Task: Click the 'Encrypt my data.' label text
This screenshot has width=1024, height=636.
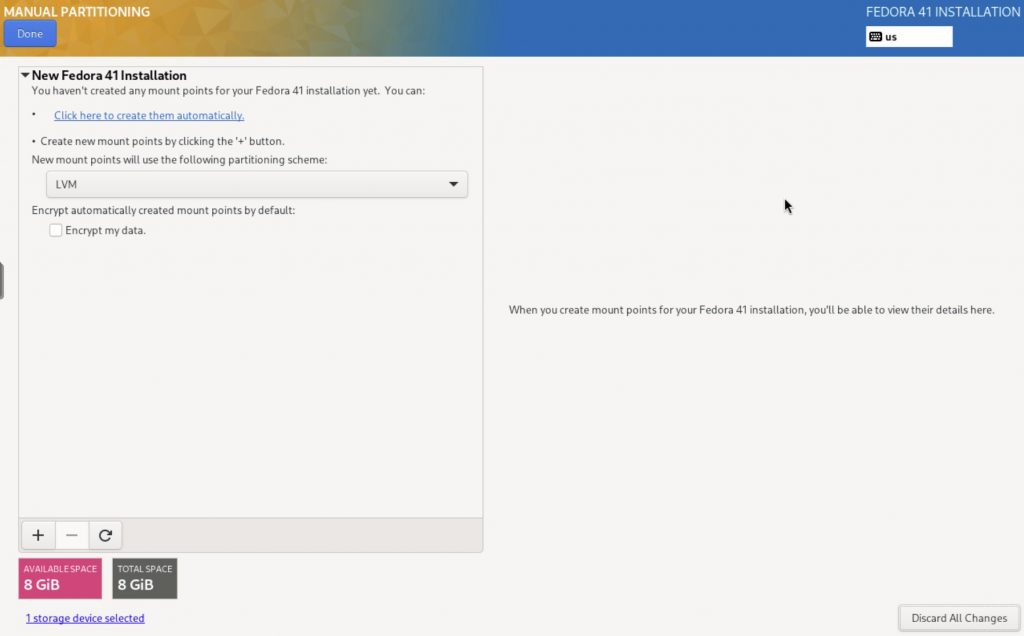Action: tap(105, 231)
